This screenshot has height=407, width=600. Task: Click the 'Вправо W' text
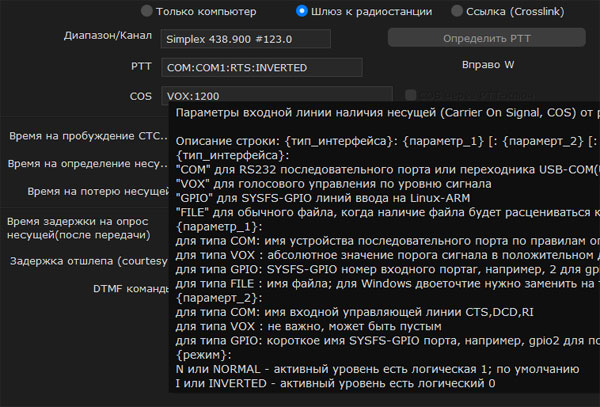[488, 65]
